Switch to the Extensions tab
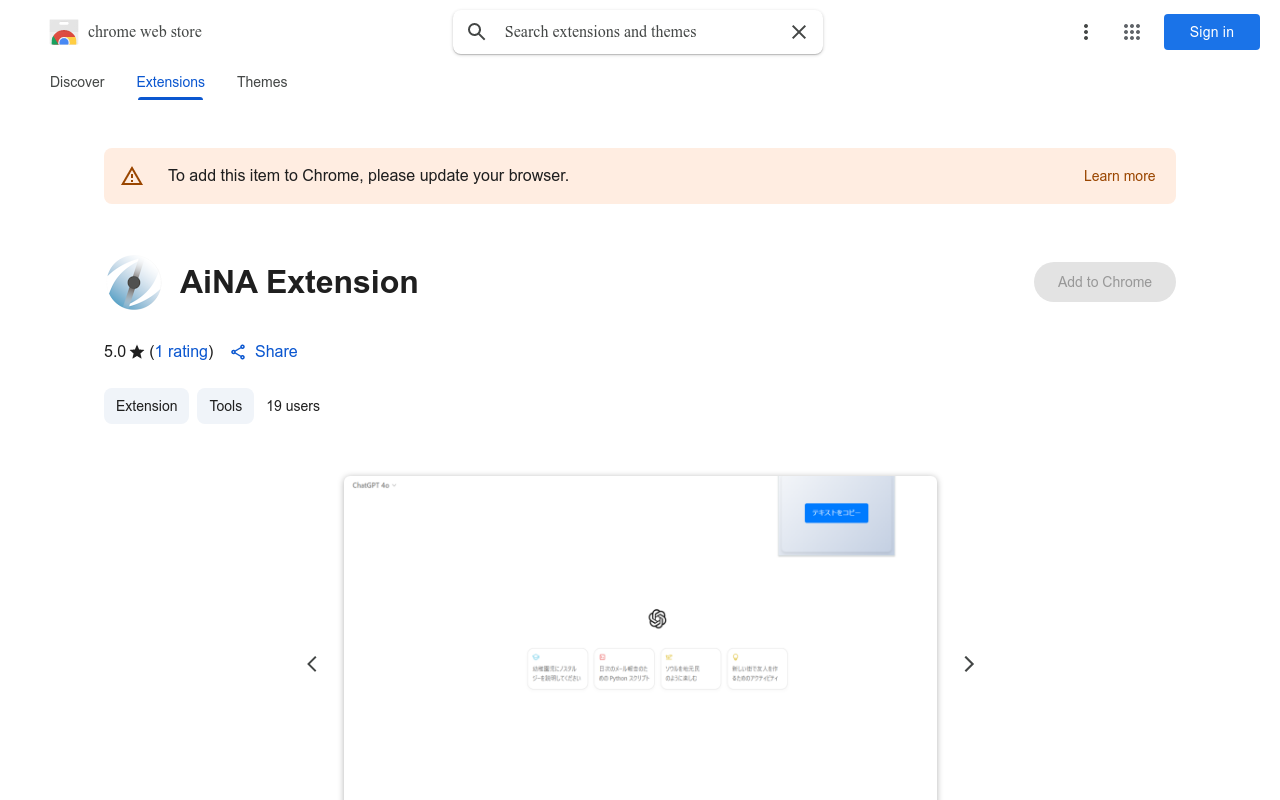 point(170,82)
